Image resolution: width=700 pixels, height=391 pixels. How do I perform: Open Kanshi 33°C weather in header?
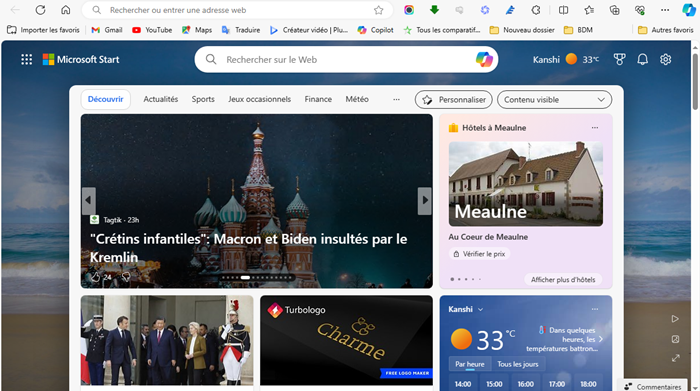pos(566,59)
